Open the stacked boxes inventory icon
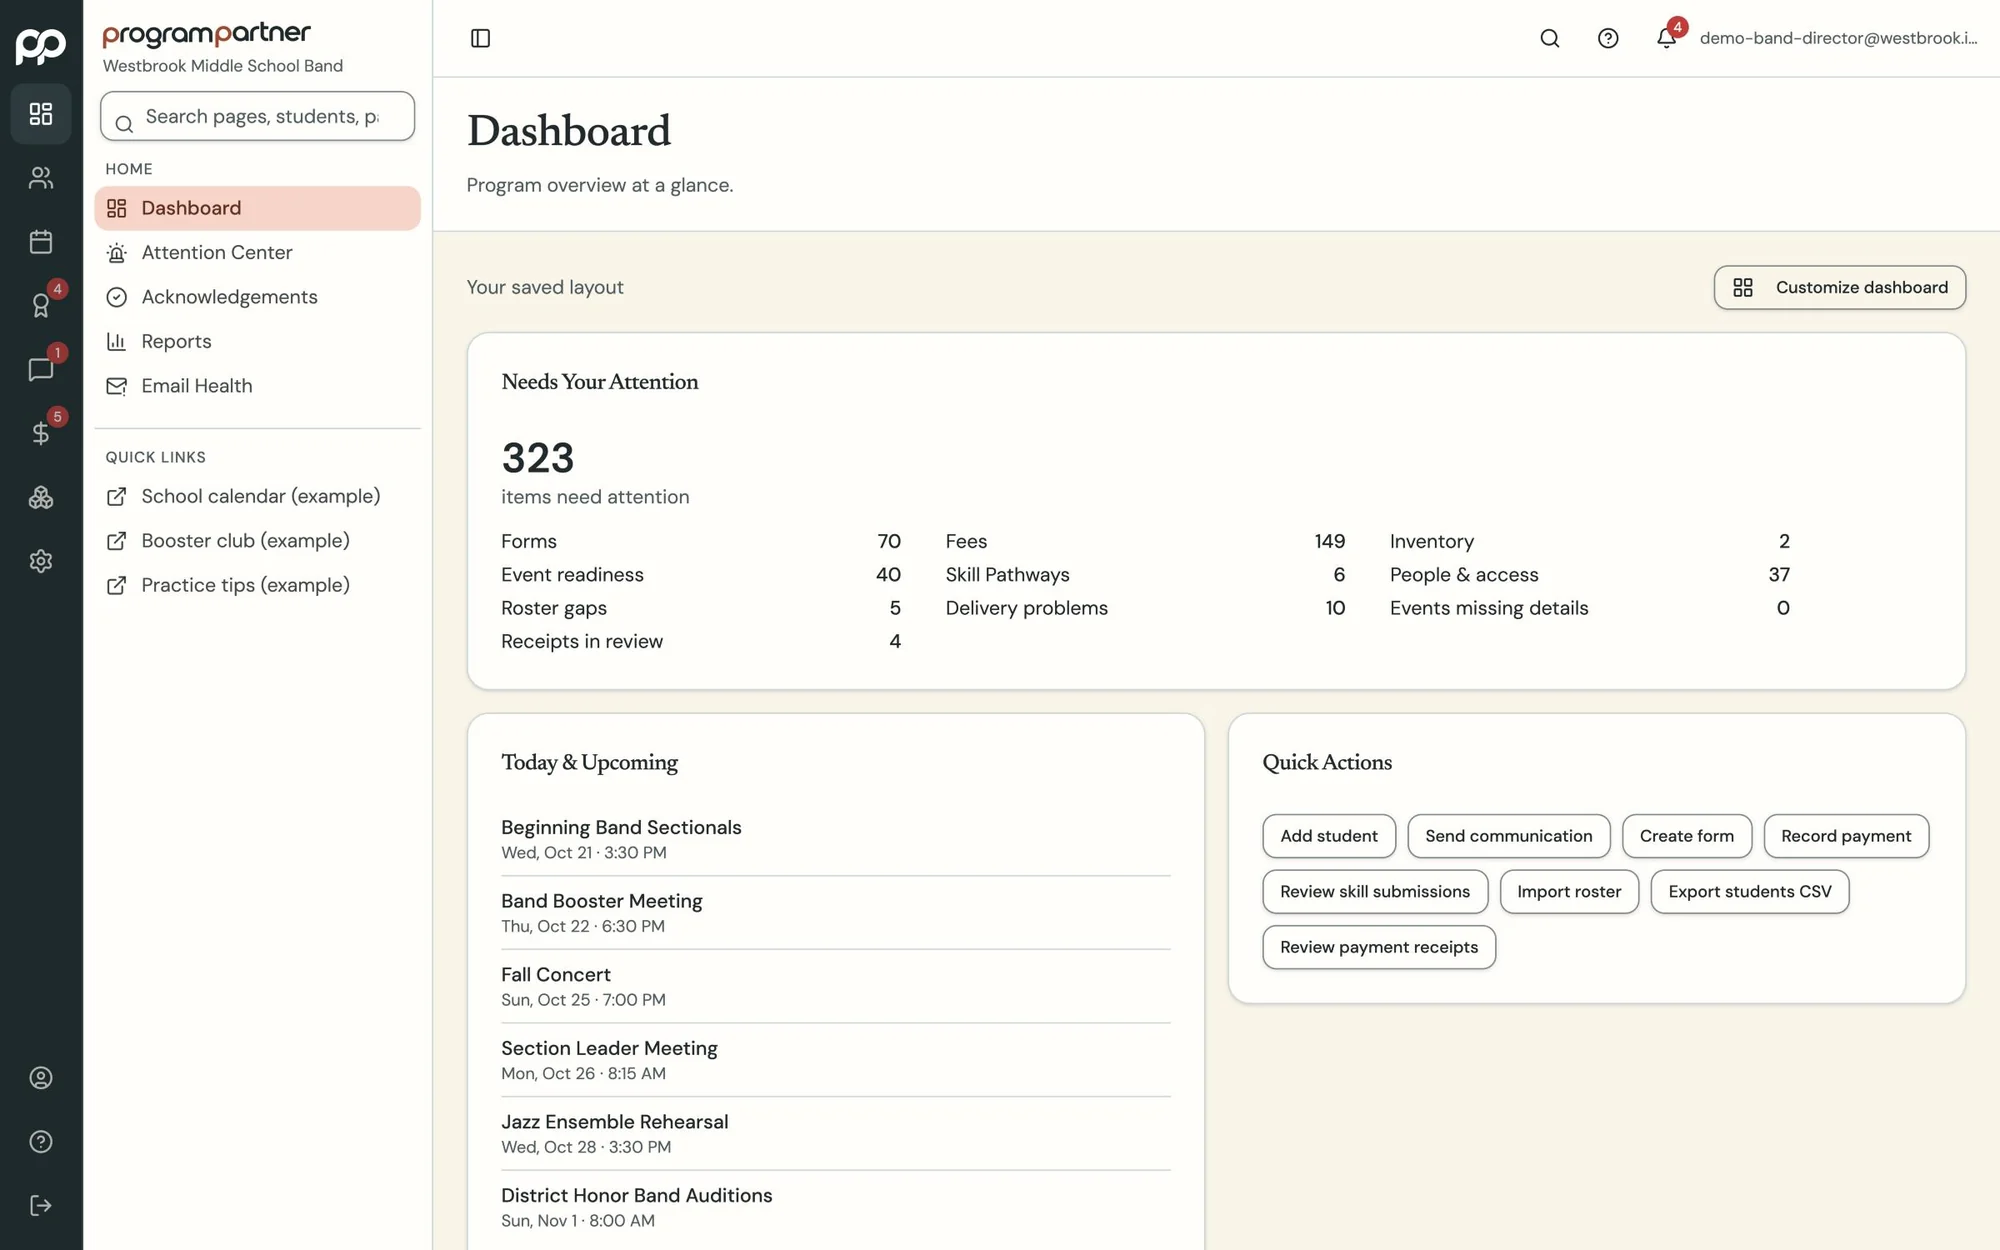 (x=41, y=498)
